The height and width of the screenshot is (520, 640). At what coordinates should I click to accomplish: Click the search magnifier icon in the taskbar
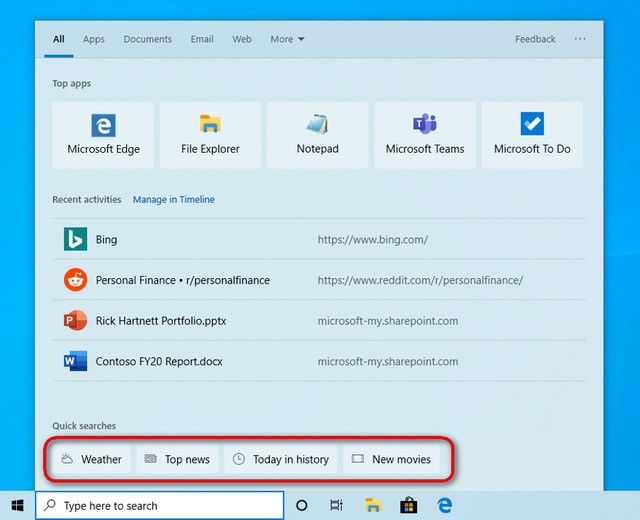point(50,505)
